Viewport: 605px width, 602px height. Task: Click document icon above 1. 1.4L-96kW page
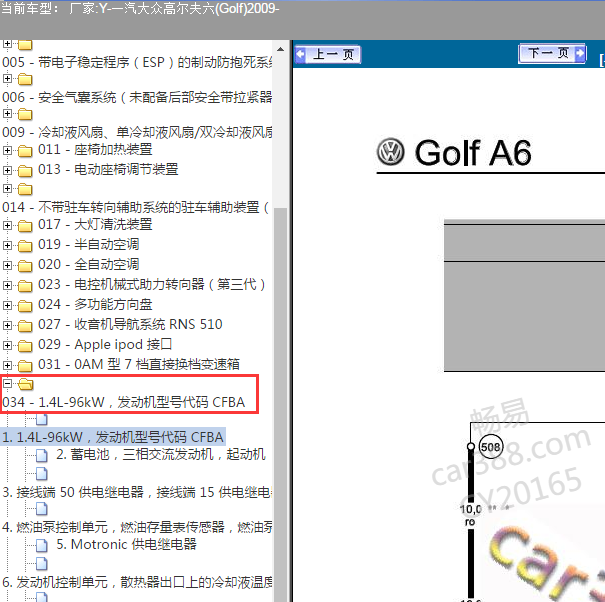42,419
